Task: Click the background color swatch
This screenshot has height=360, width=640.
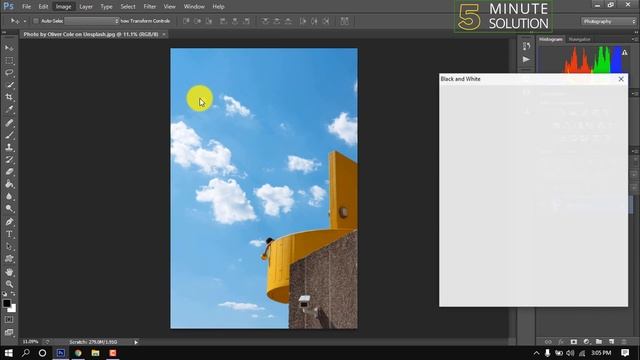Action: [13, 309]
